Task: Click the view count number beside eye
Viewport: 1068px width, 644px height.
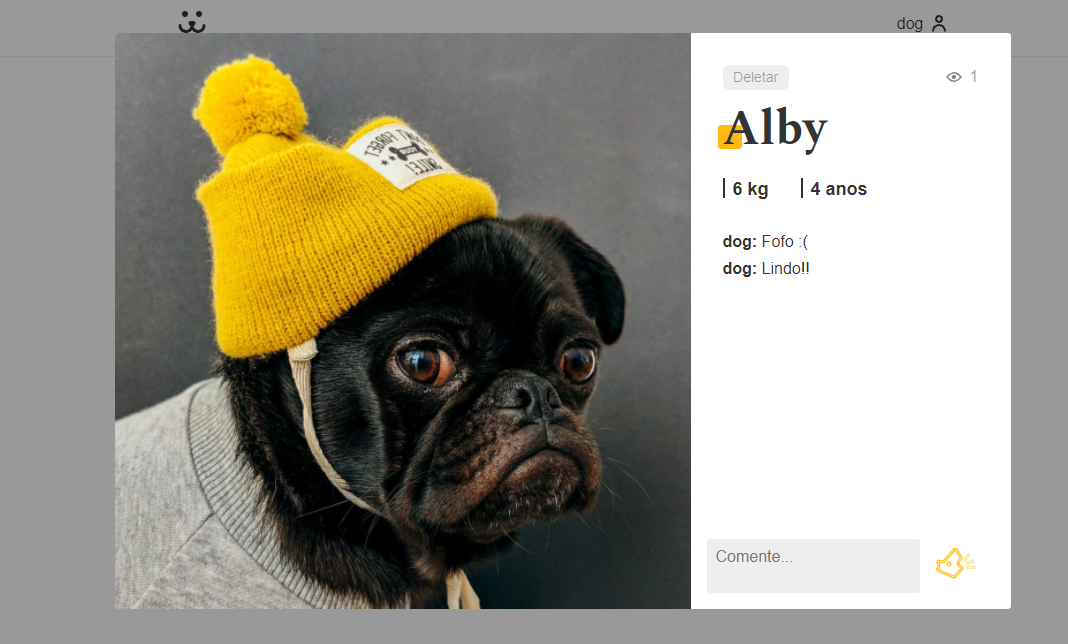Action: [x=974, y=76]
